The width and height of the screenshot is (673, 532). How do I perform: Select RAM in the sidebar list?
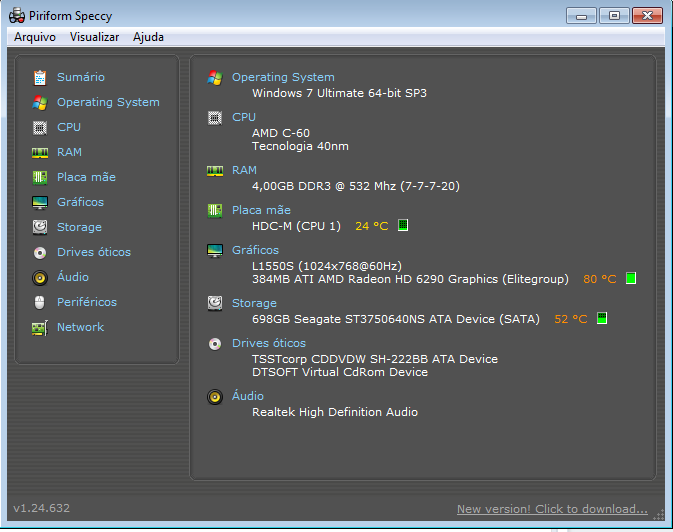(x=70, y=152)
